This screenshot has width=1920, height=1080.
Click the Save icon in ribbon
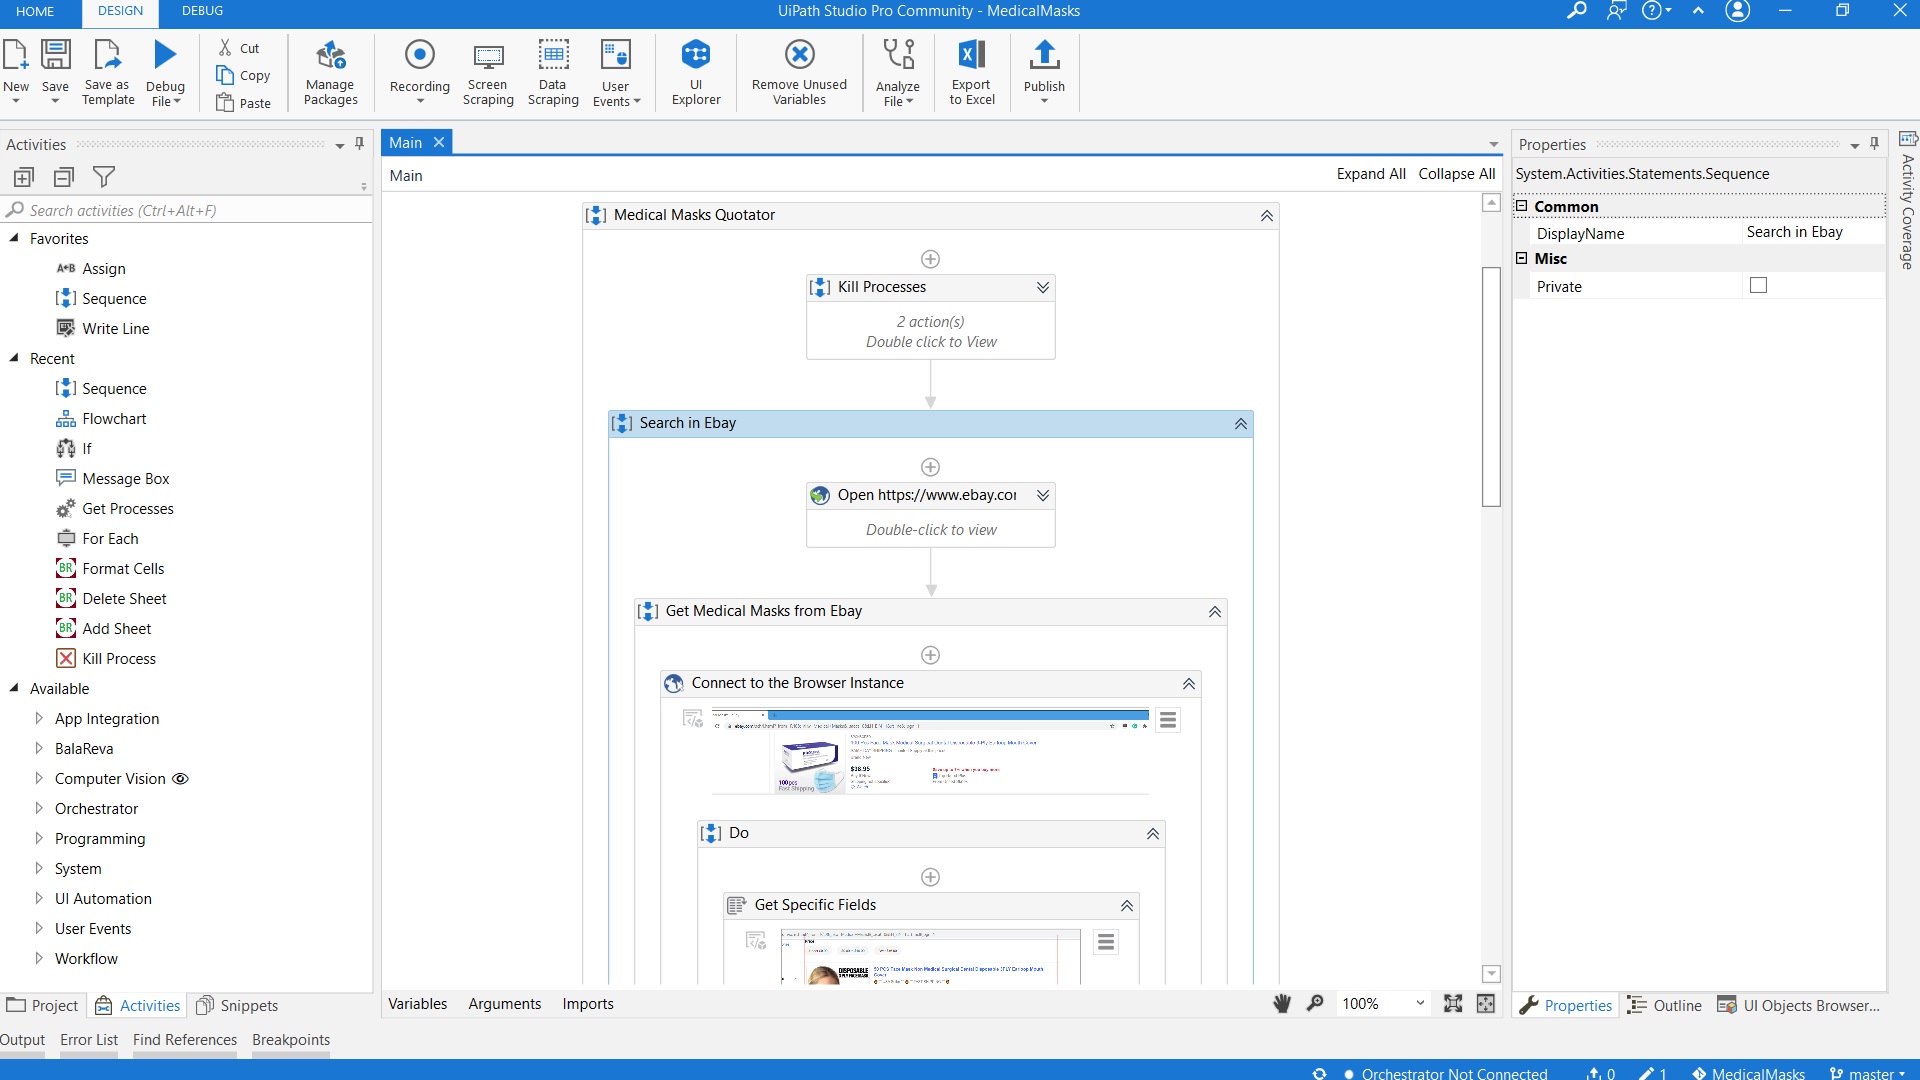point(55,55)
